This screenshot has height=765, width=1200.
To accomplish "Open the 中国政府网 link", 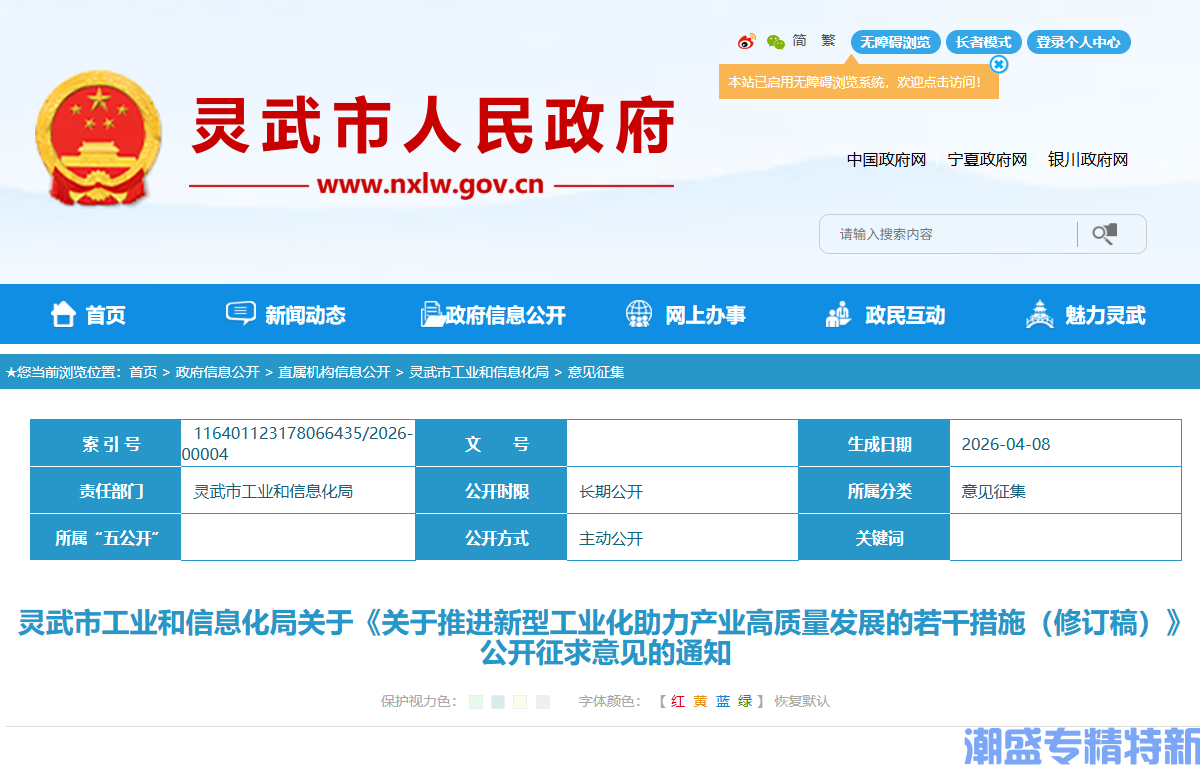I will coord(890,159).
